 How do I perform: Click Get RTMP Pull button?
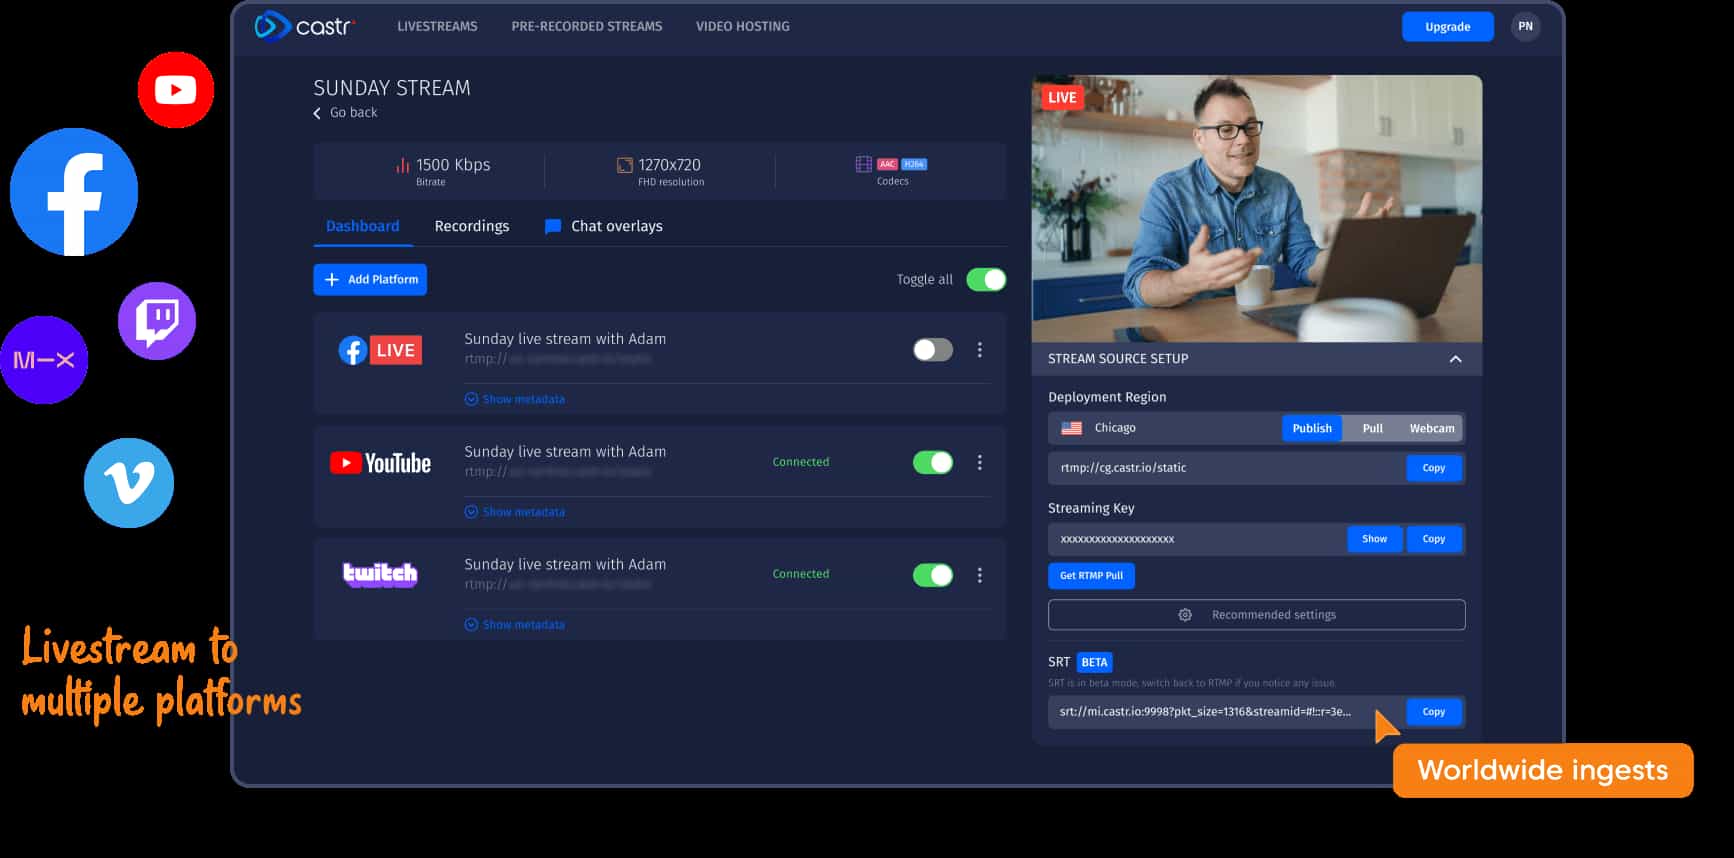click(x=1091, y=576)
